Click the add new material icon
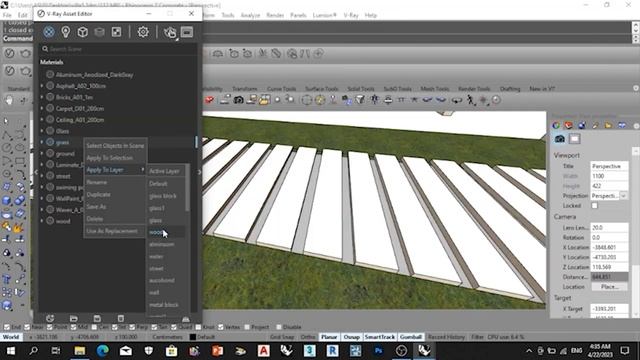 50,318
